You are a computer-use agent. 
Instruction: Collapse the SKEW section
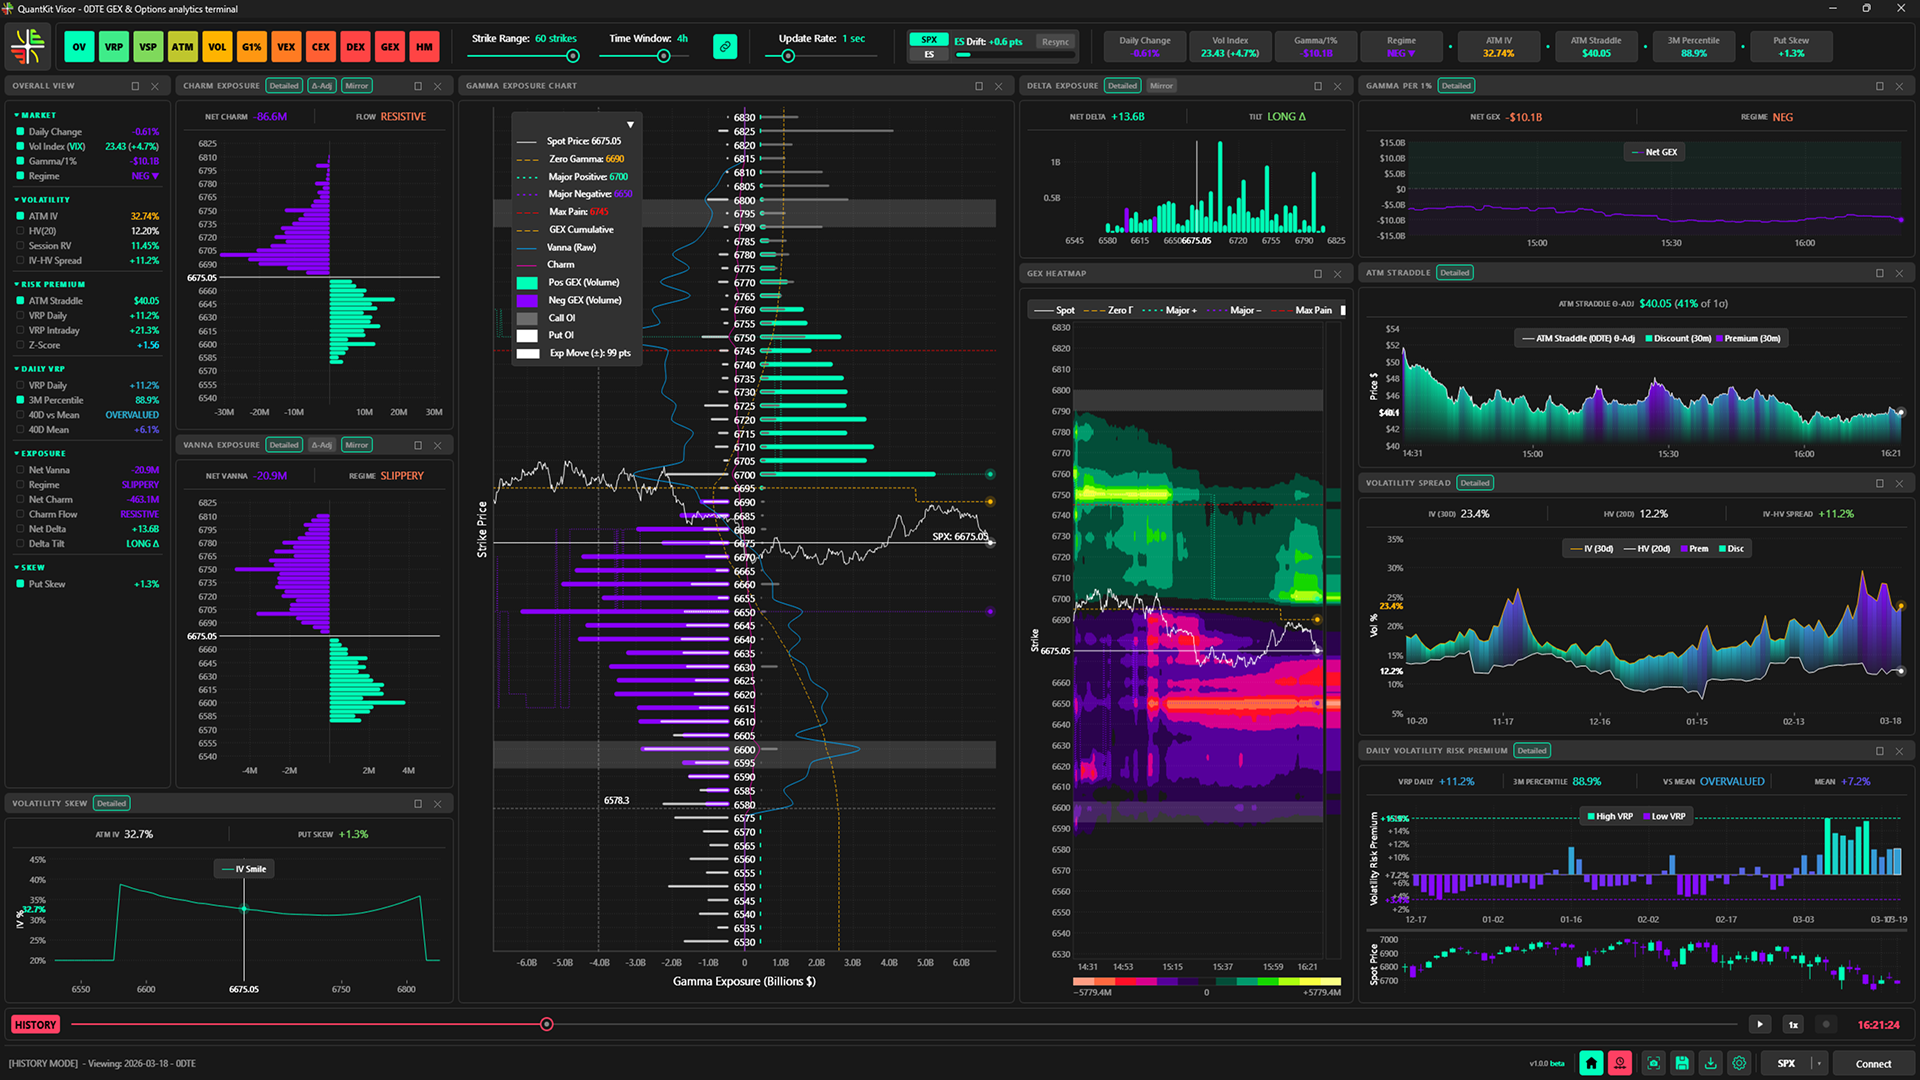[30, 568]
